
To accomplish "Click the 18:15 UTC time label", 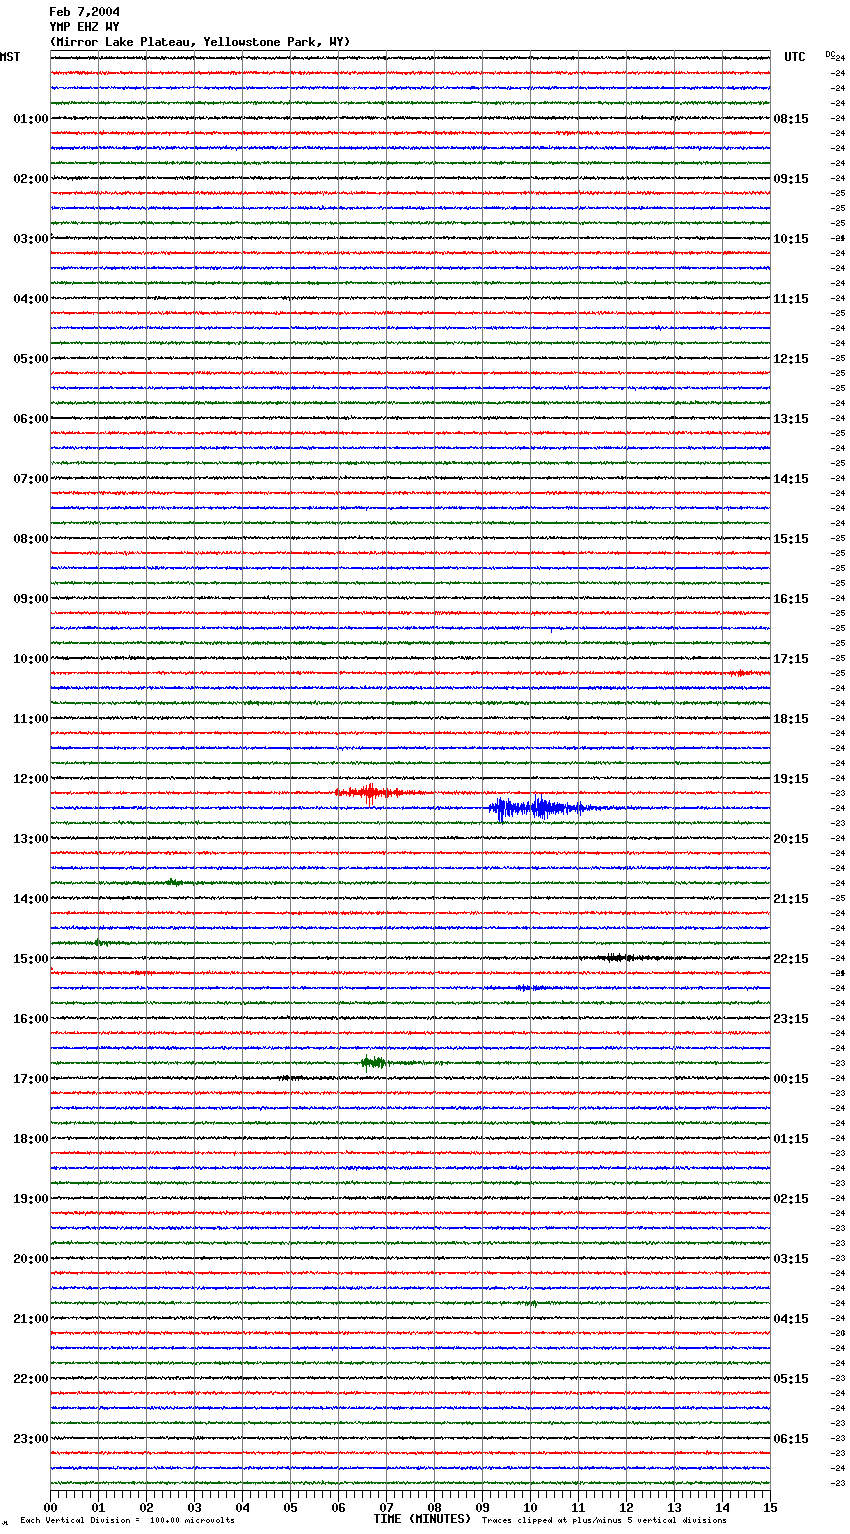I will pos(791,719).
